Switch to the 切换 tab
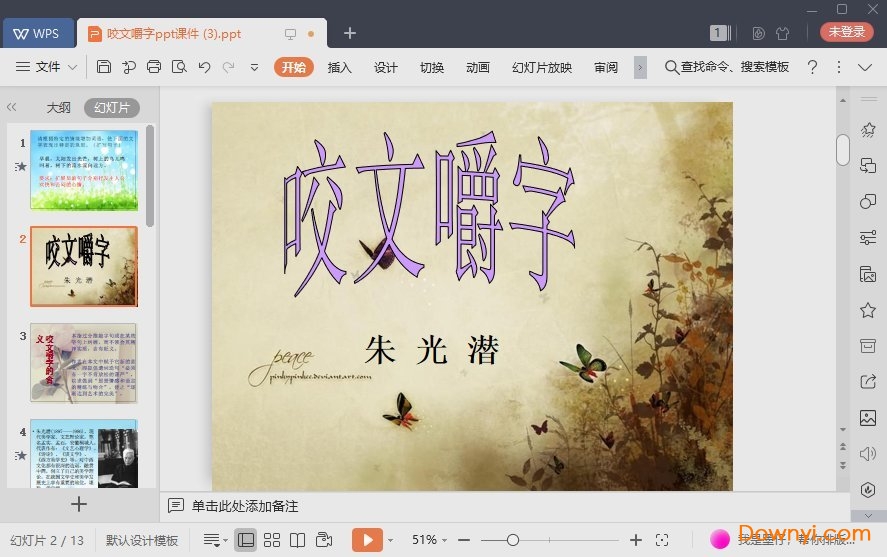This screenshot has width=887, height=557. pyautogui.click(x=432, y=67)
